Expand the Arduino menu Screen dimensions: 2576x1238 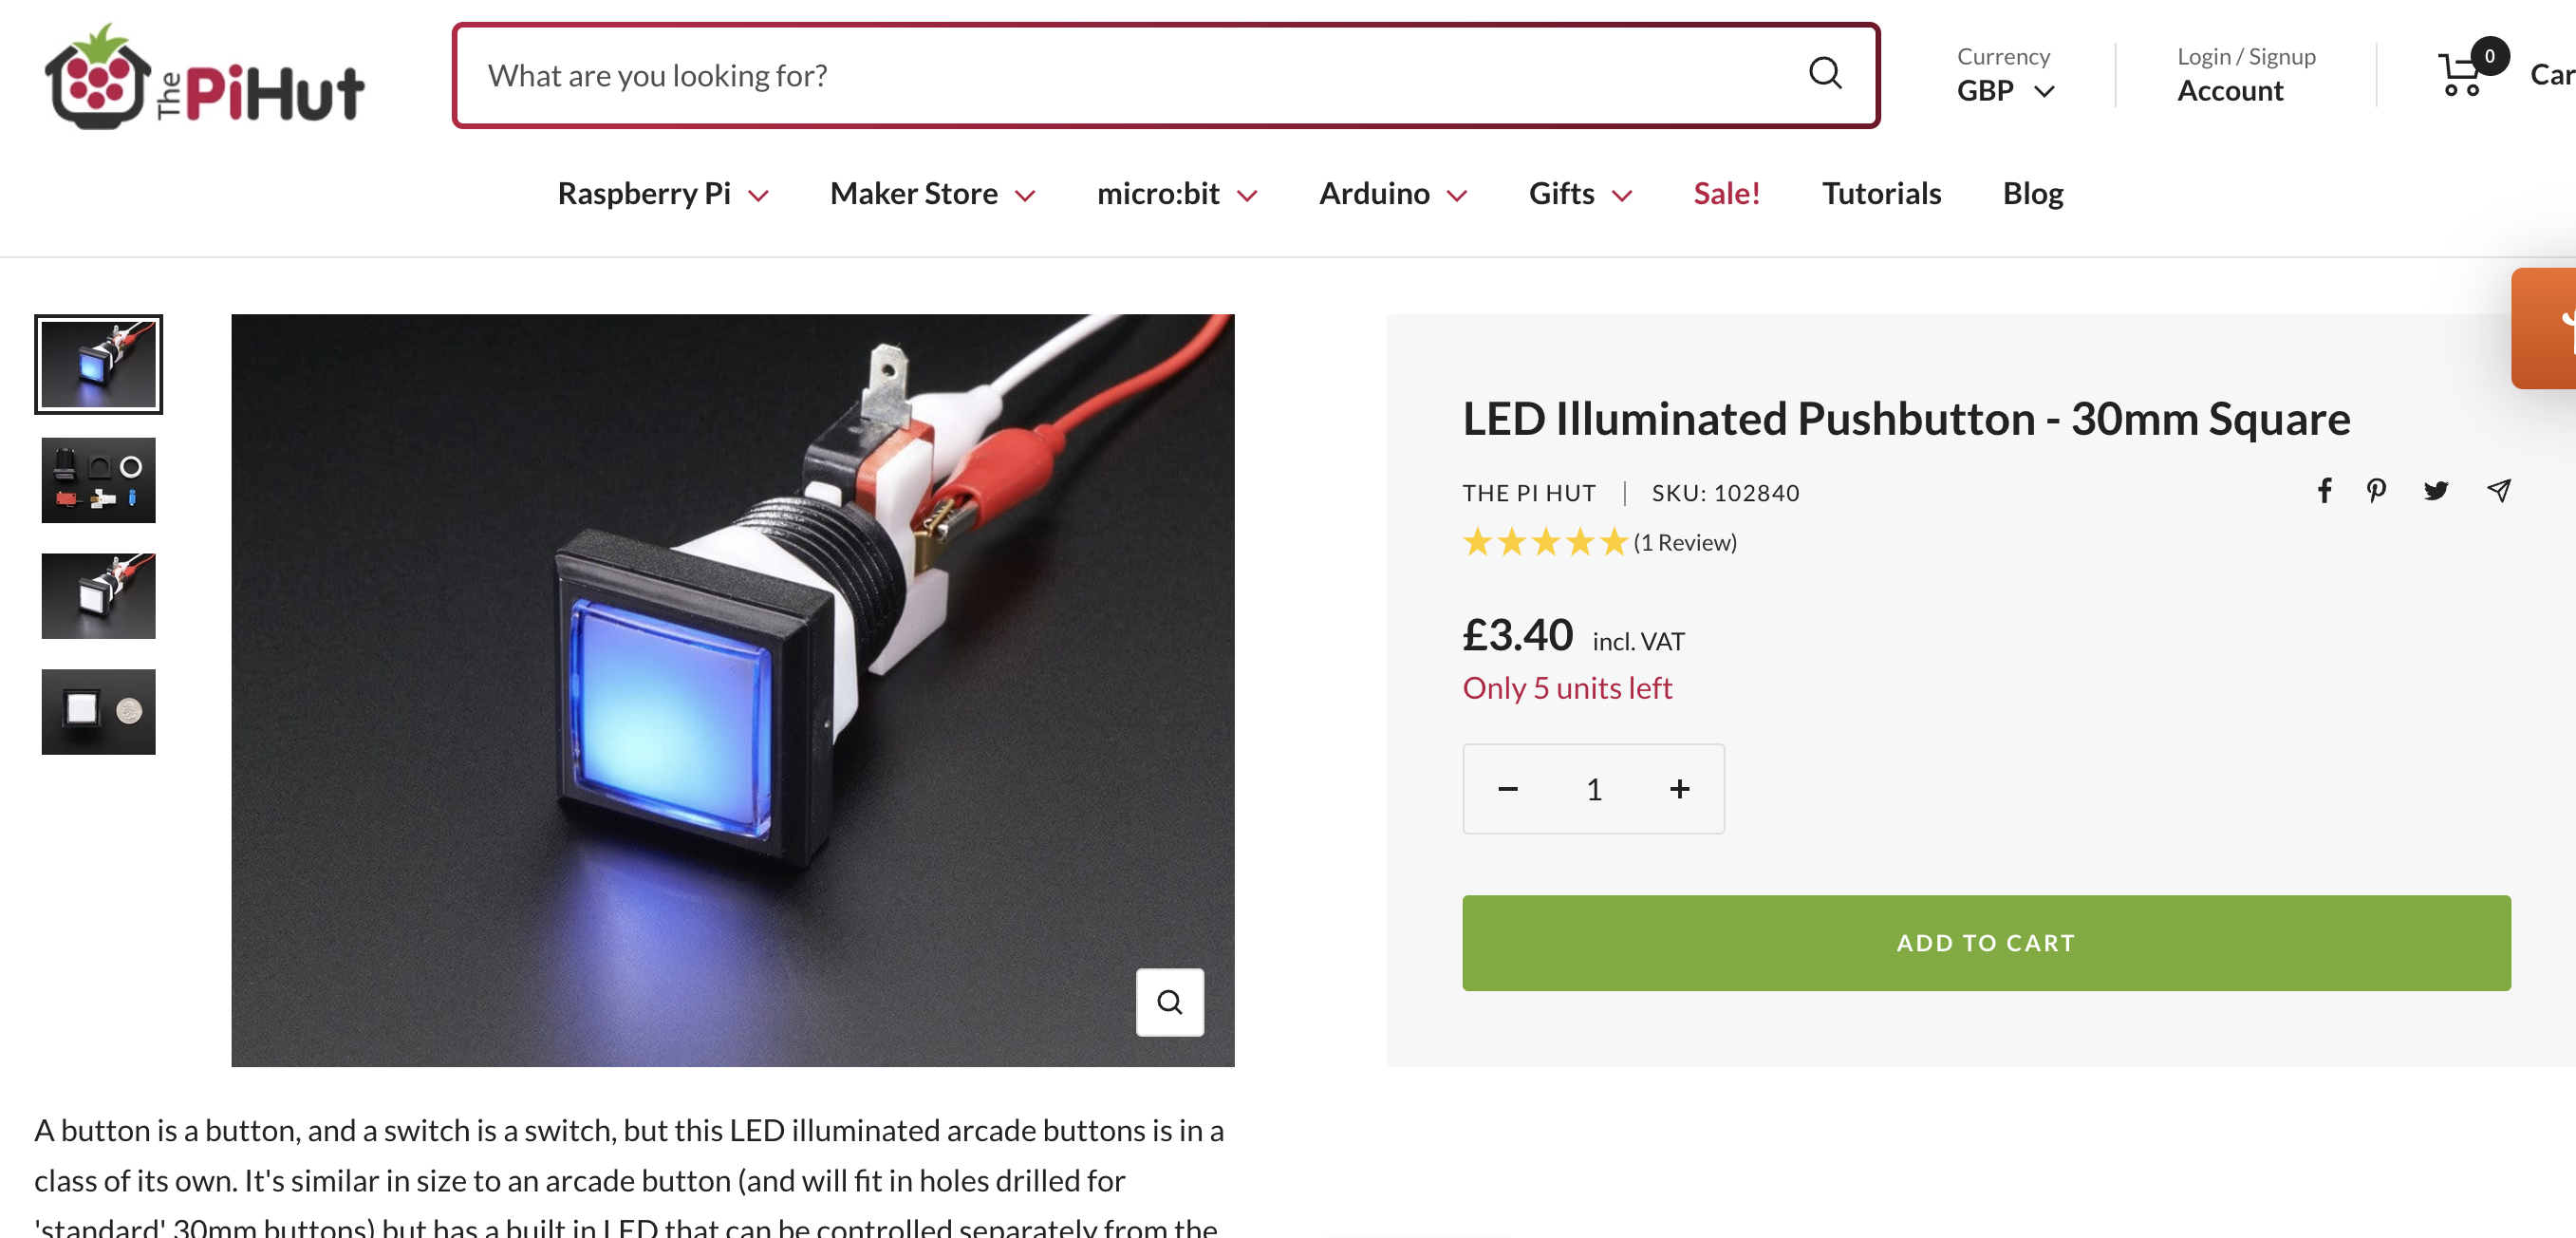pyautogui.click(x=1392, y=194)
